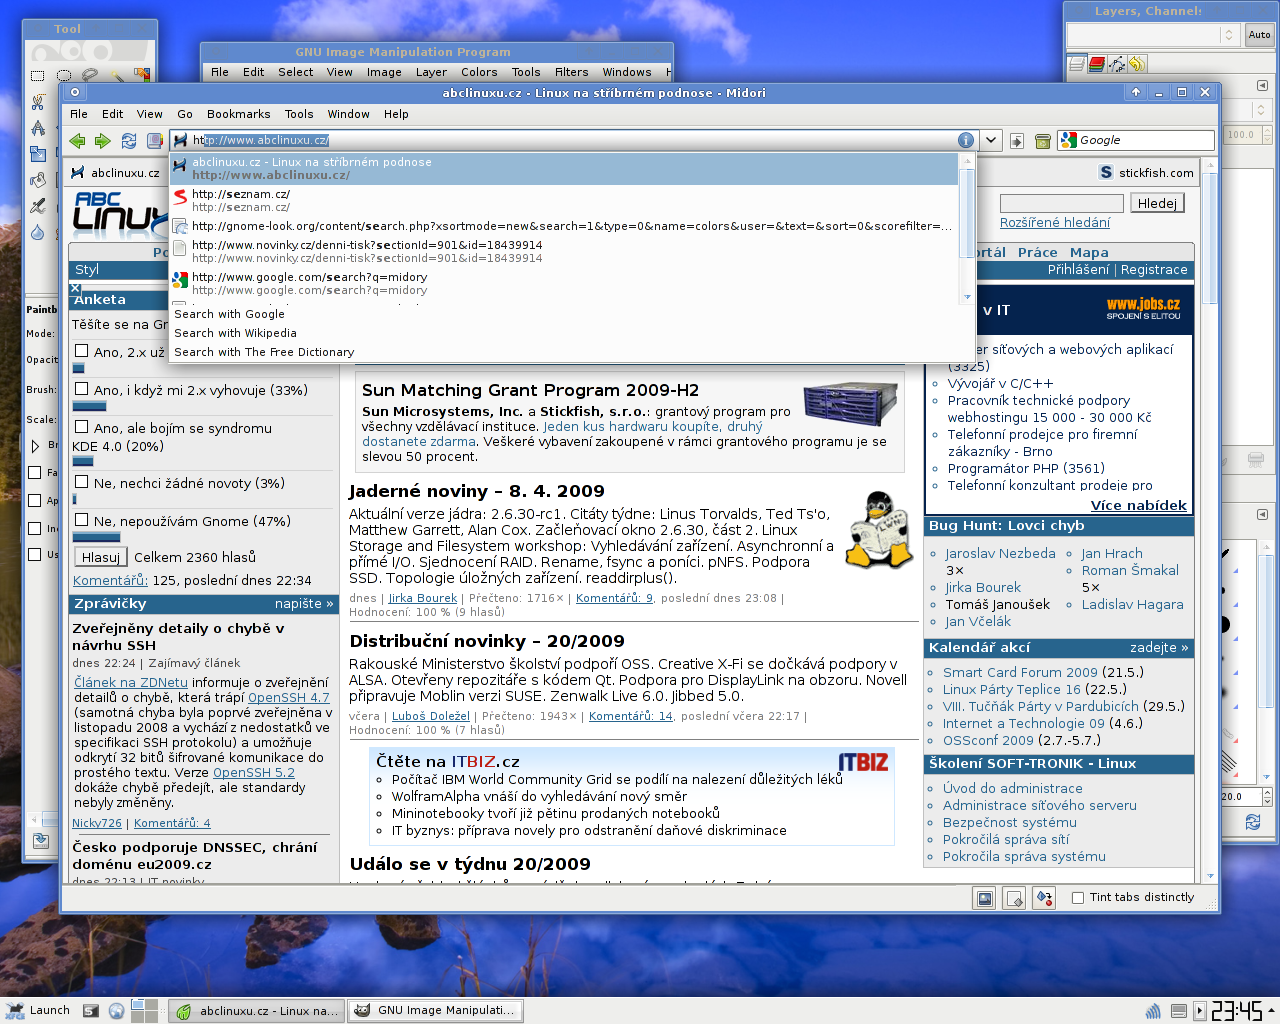Viewport: 1280px width, 1024px height.
Task: Click the go-to arrow icon beside address dropdown
Action: tap(1017, 141)
